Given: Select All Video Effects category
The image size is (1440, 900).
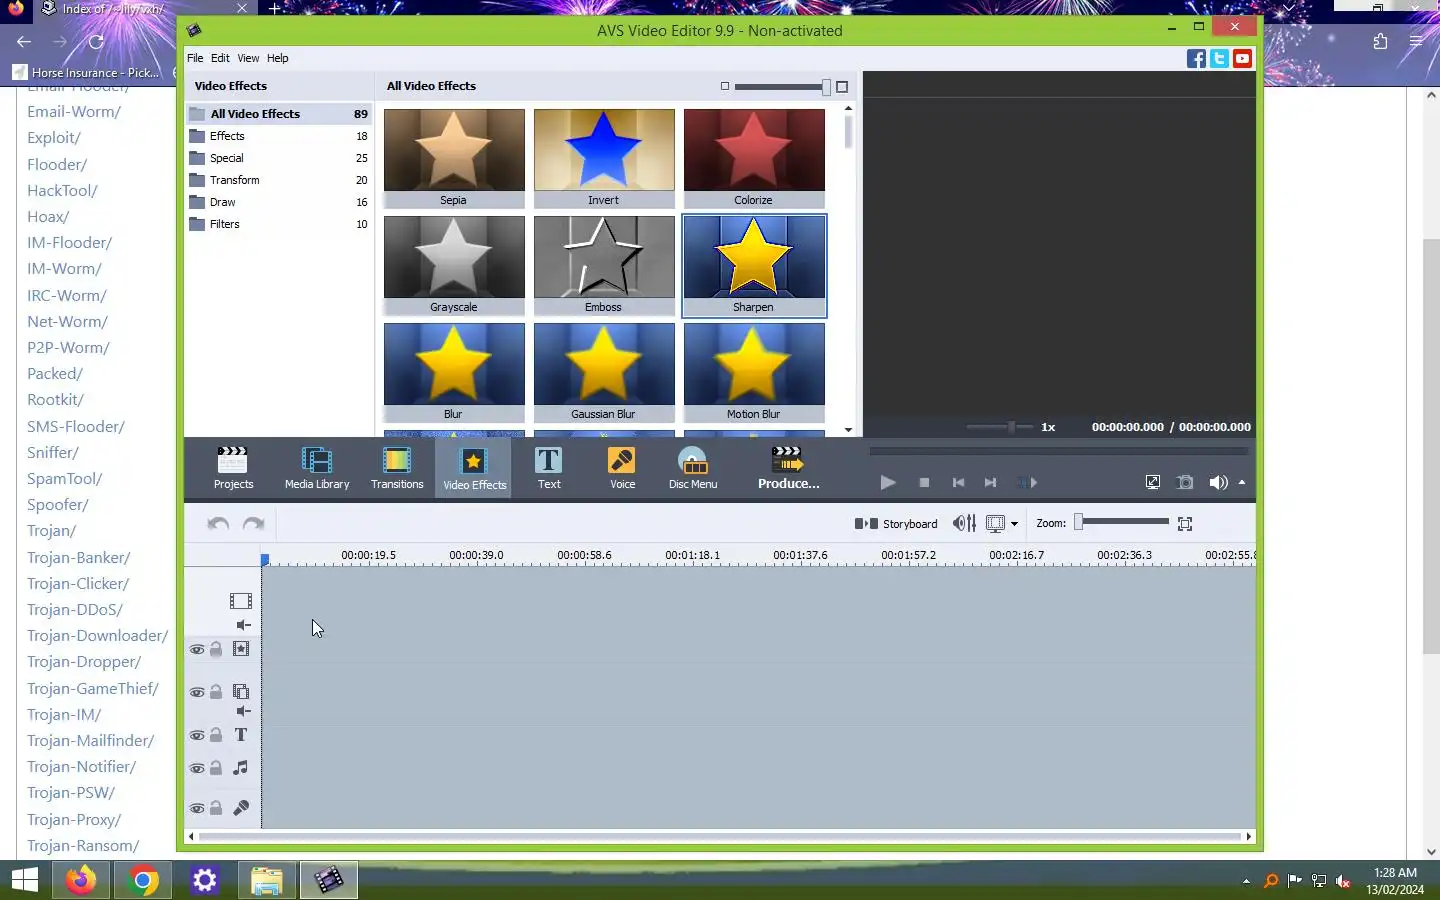Looking at the screenshot, I should (279, 114).
